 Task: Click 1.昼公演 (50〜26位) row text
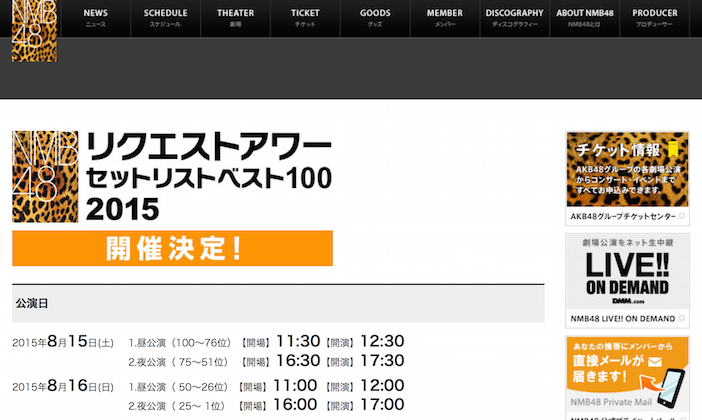click(x=178, y=387)
